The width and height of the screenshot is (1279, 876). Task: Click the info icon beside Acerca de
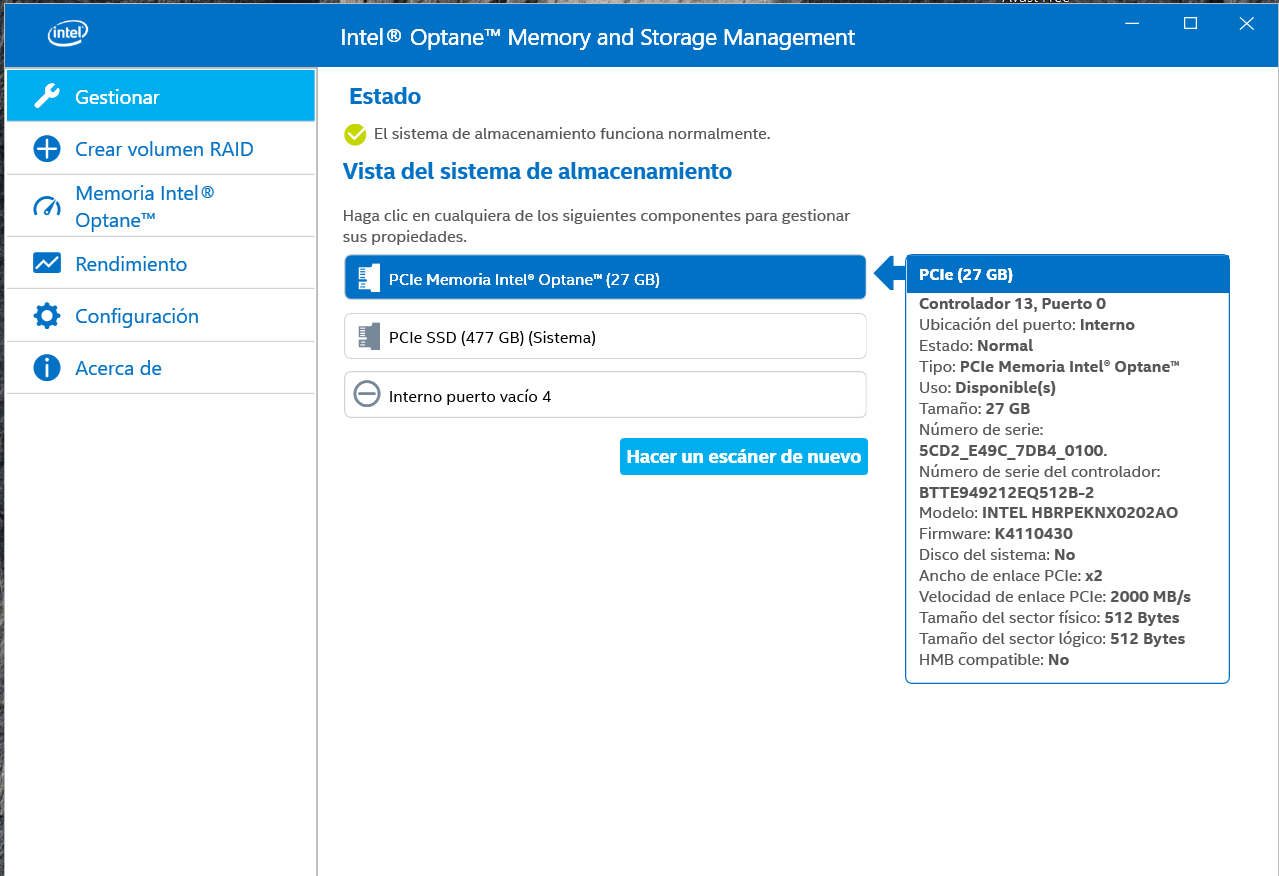[47, 368]
